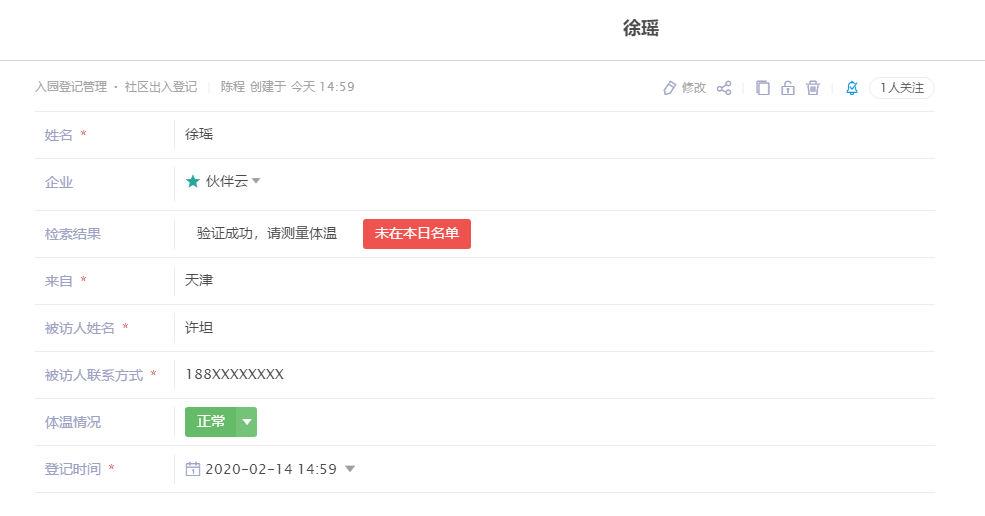Screen dimensions: 985x516
Task: Click the phone value 188XXXXXXXX
Action: pyautogui.click(x=234, y=375)
